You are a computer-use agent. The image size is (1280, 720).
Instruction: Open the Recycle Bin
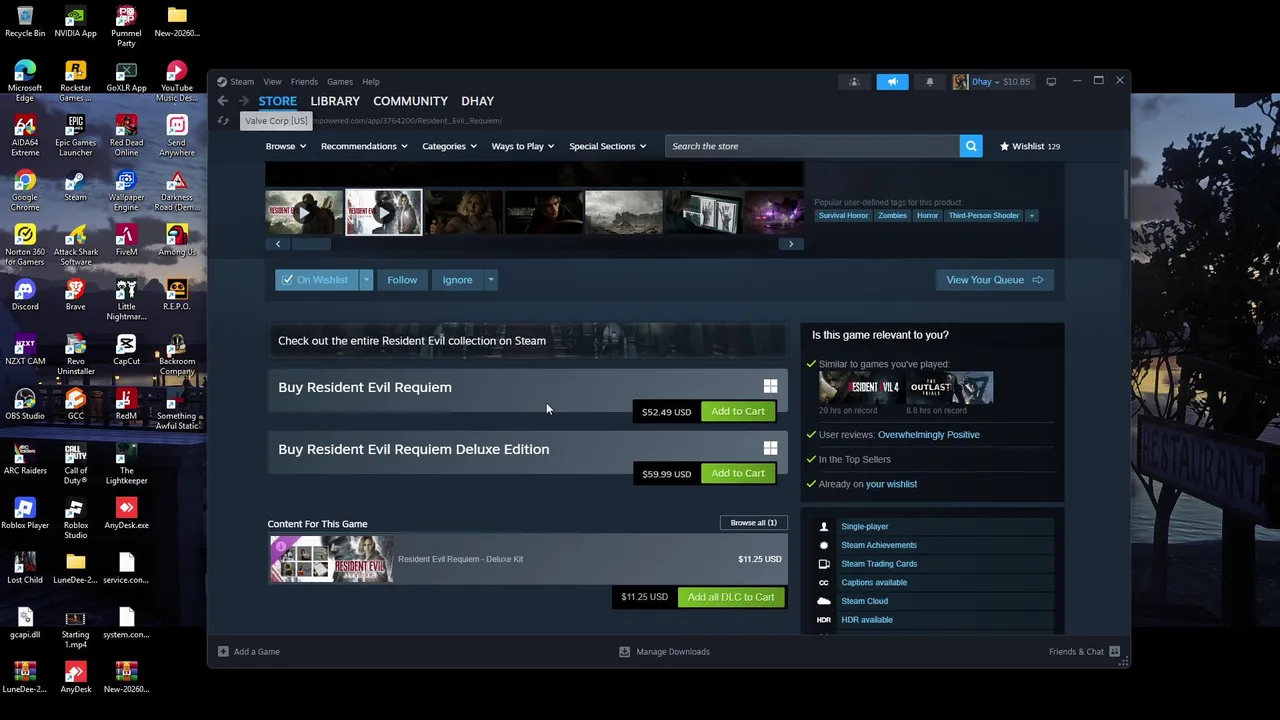25,22
